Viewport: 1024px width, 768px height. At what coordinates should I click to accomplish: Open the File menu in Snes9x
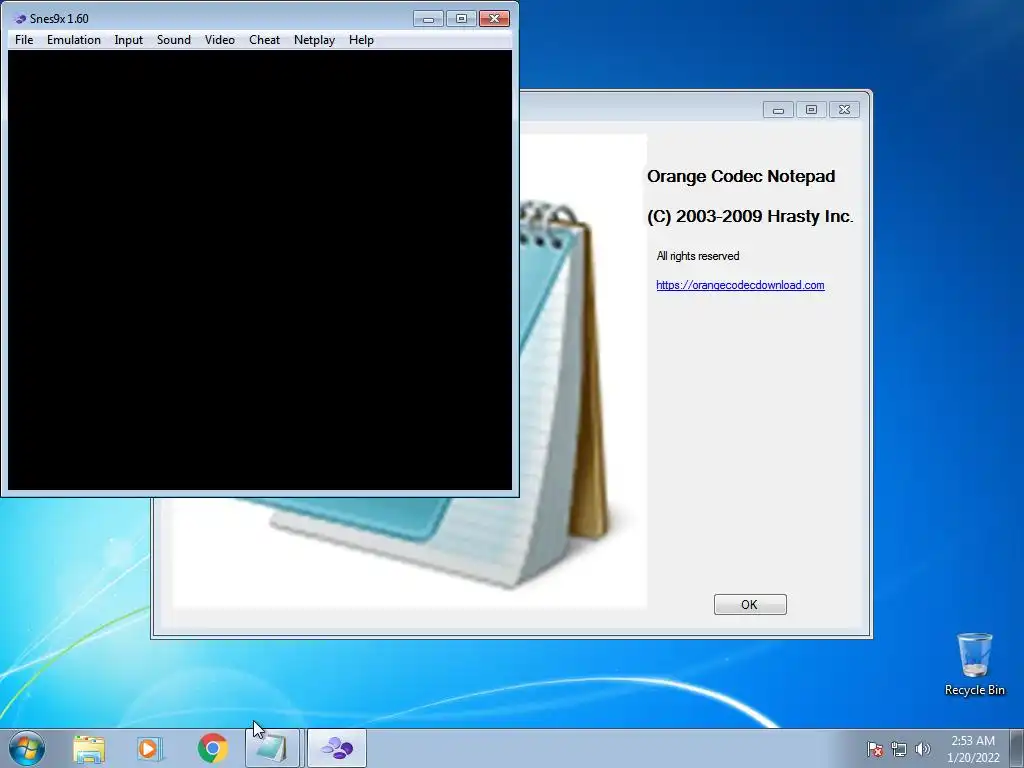click(24, 40)
